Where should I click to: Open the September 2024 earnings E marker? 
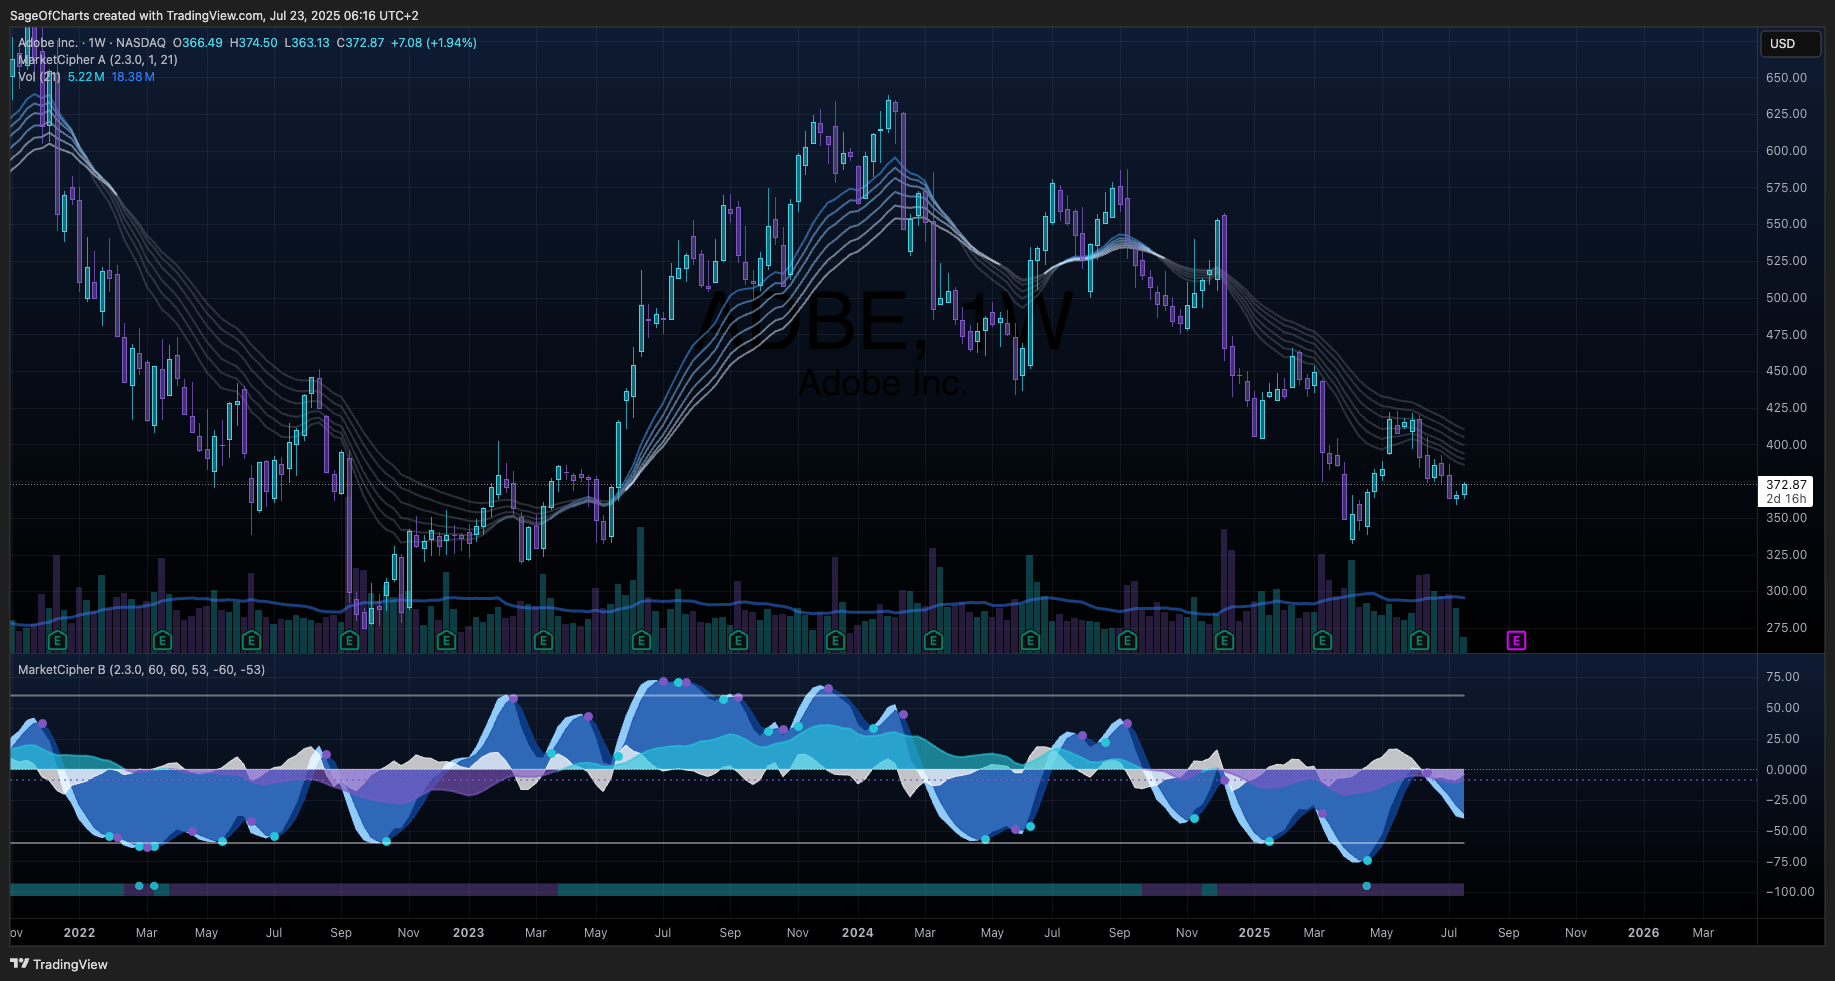(1127, 640)
